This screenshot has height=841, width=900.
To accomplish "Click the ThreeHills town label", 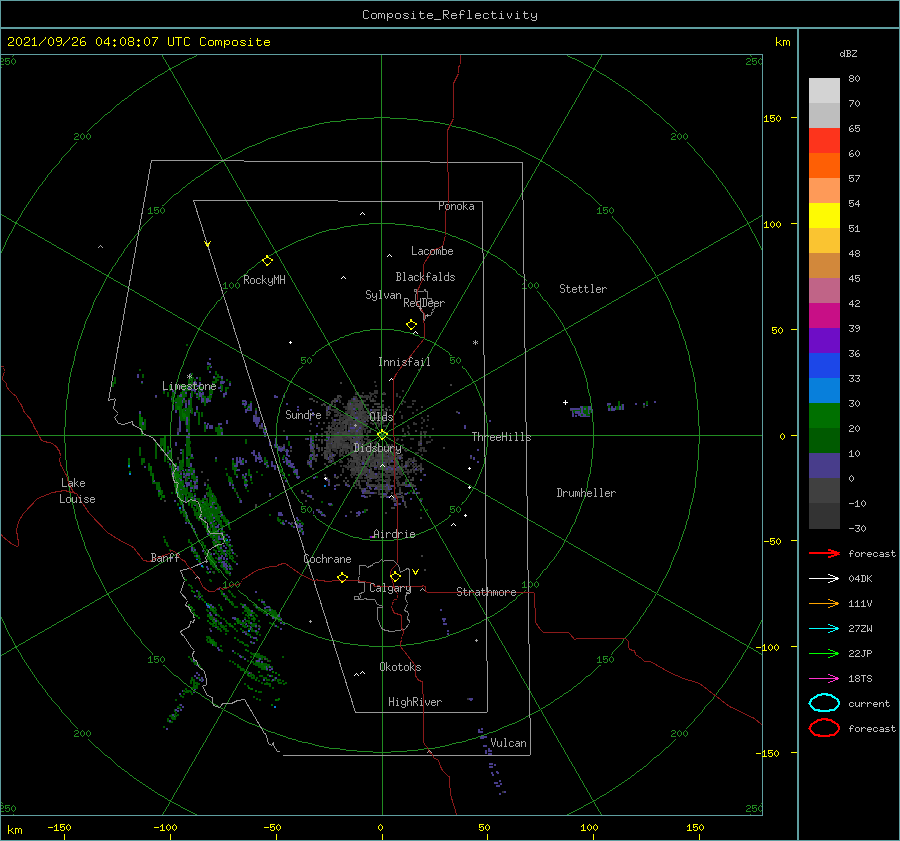I will (501, 437).
